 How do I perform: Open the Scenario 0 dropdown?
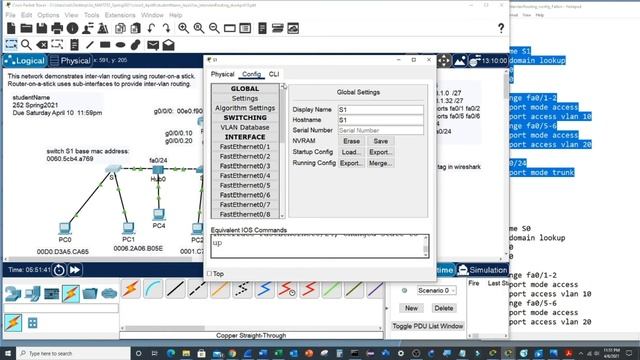tap(436, 291)
